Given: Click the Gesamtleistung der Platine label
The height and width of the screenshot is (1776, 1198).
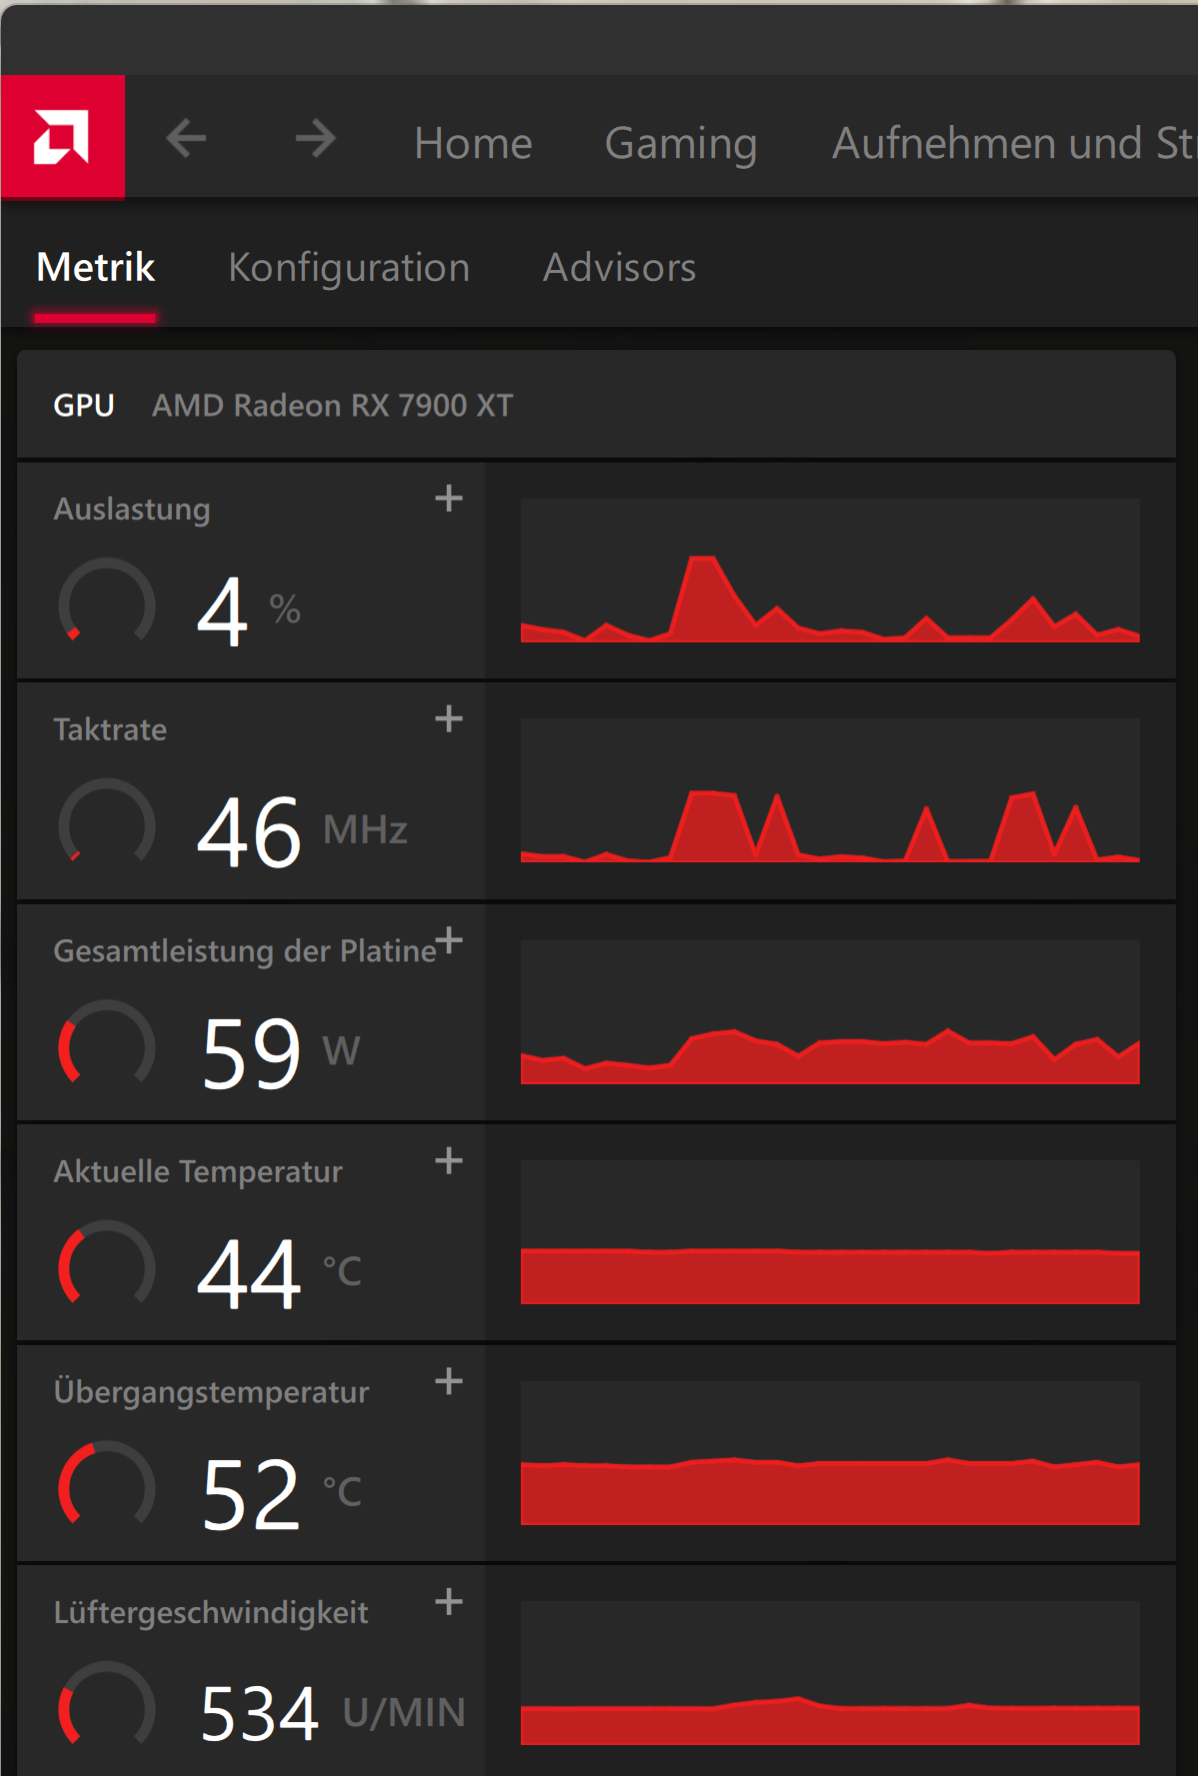Looking at the screenshot, I should click(245, 951).
